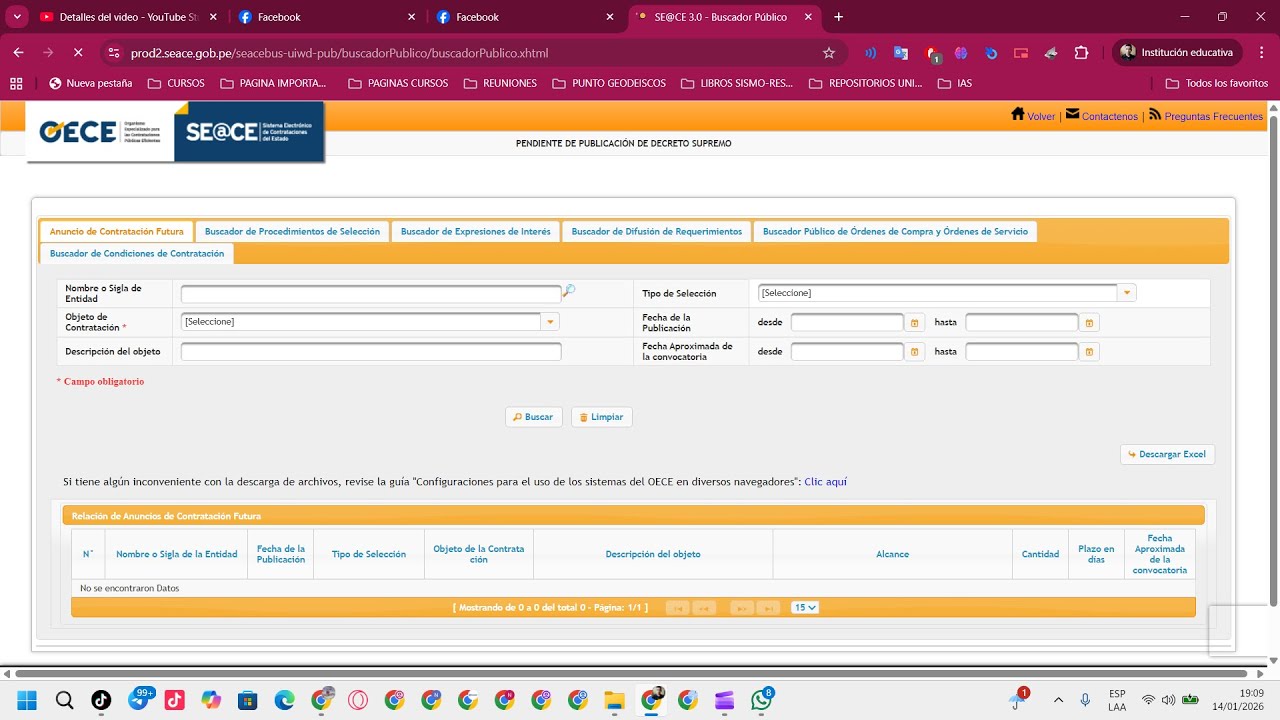Viewport: 1280px width, 720px height.
Task: Change rows per page dropdown showing 15
Action: tap(805, 607)
